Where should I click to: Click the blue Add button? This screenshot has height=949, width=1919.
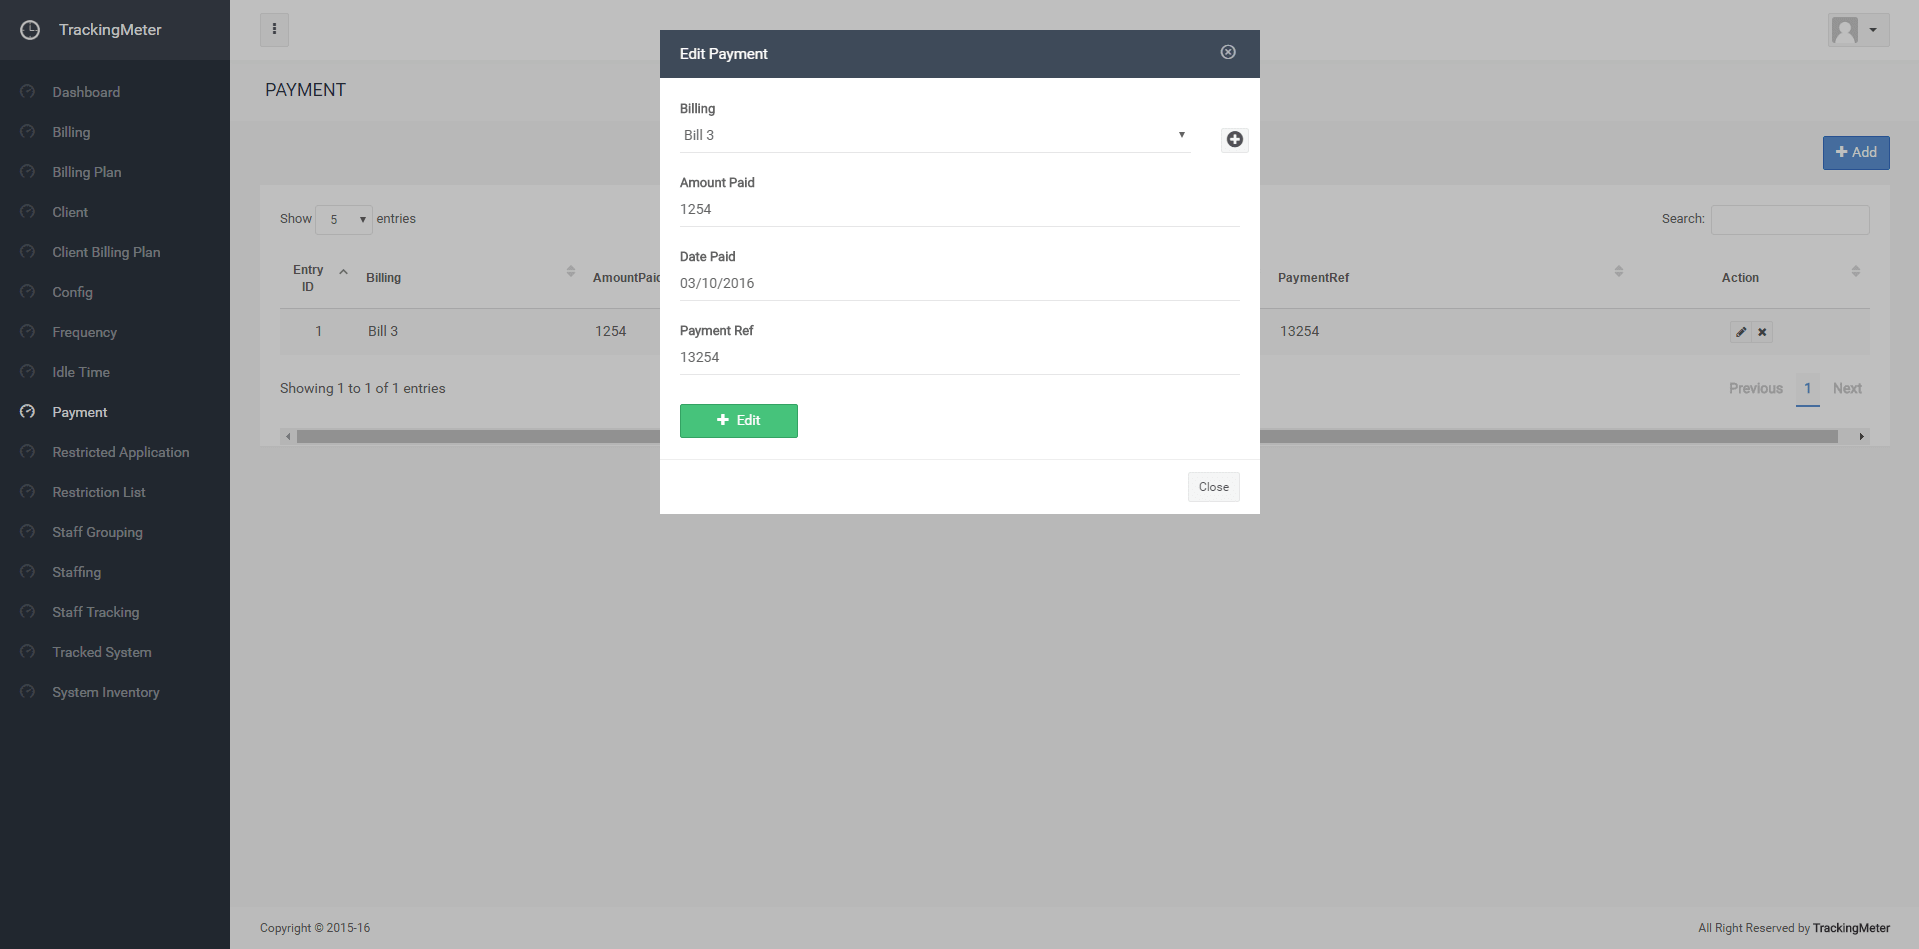point(1856,153)
